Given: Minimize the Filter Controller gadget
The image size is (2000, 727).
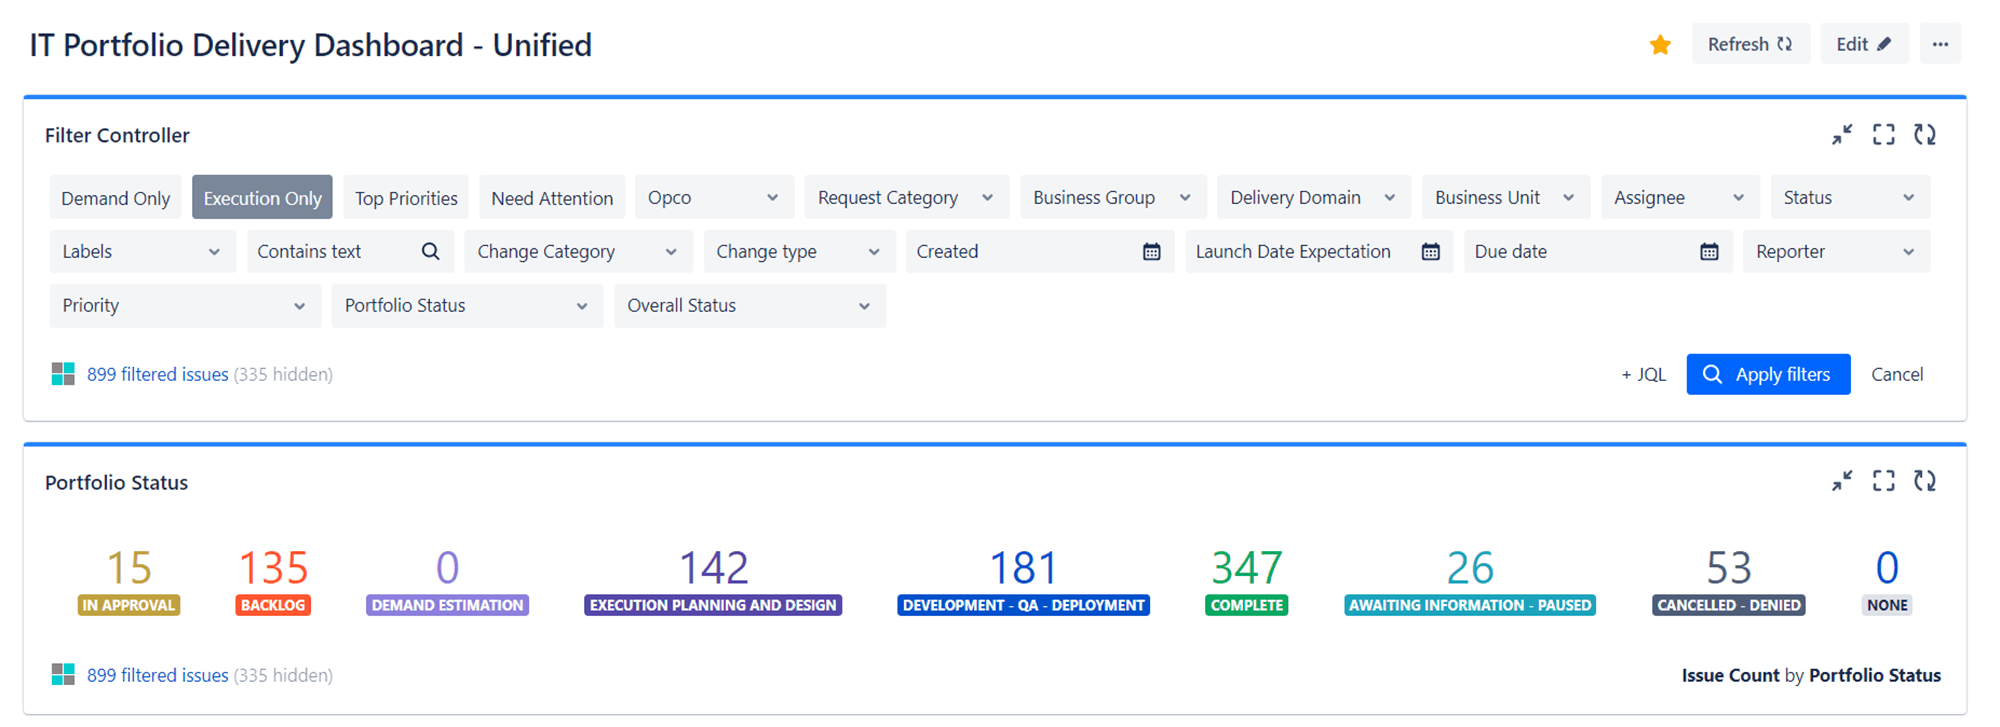Looking at the screenshot, I should click(x=1842, y=135).
